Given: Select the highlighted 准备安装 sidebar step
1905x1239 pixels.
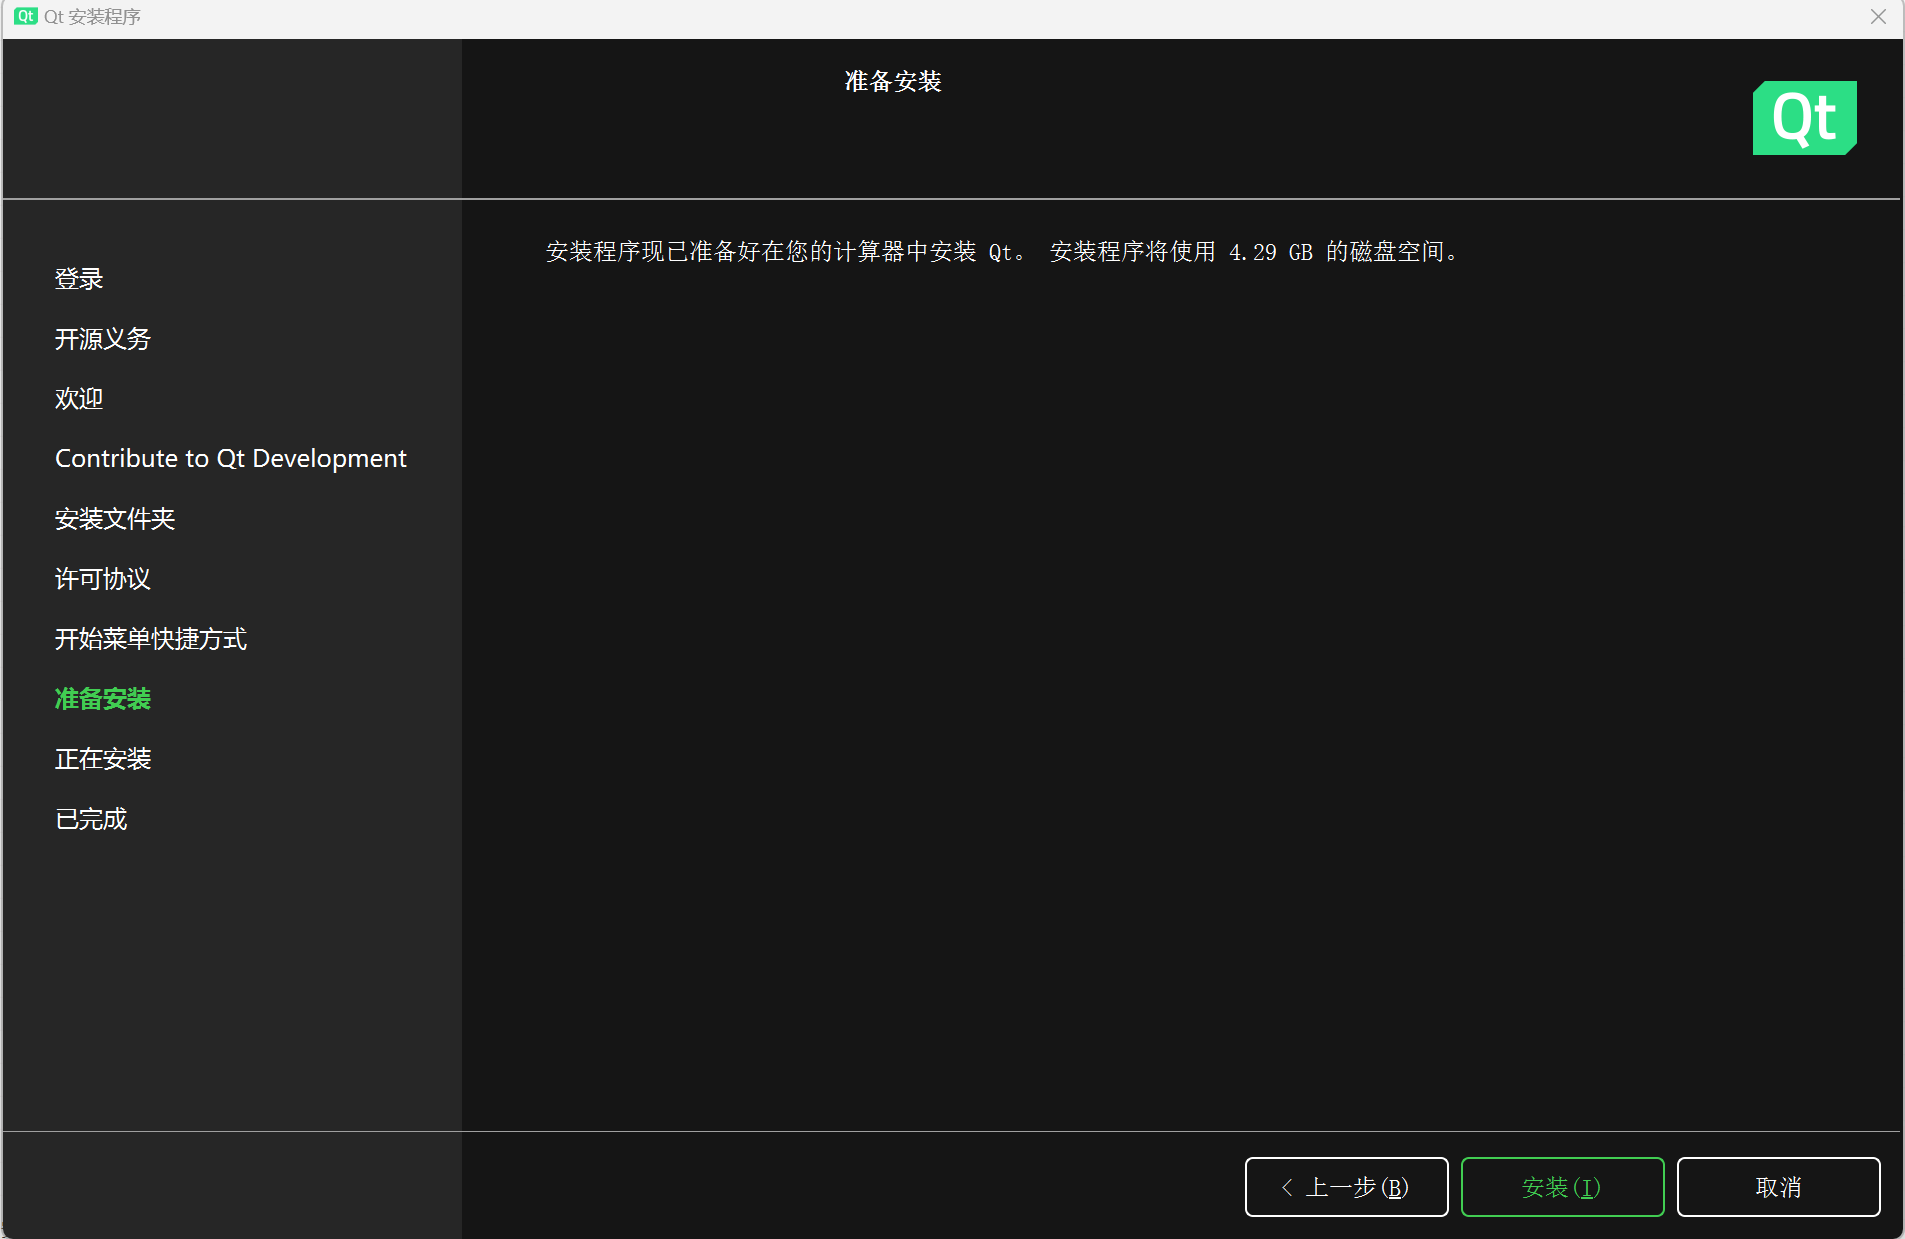Looking at the screenshot, I should (x=103, y=699).
